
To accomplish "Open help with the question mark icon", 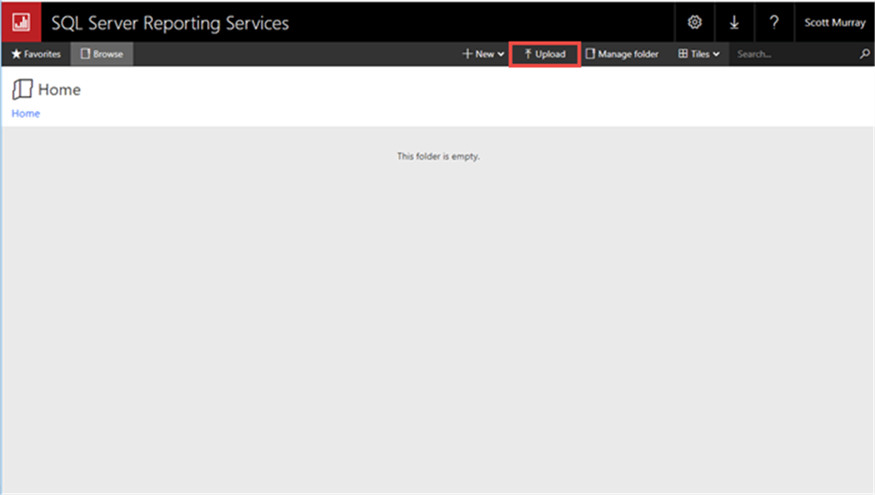I will tap(774, 22).
